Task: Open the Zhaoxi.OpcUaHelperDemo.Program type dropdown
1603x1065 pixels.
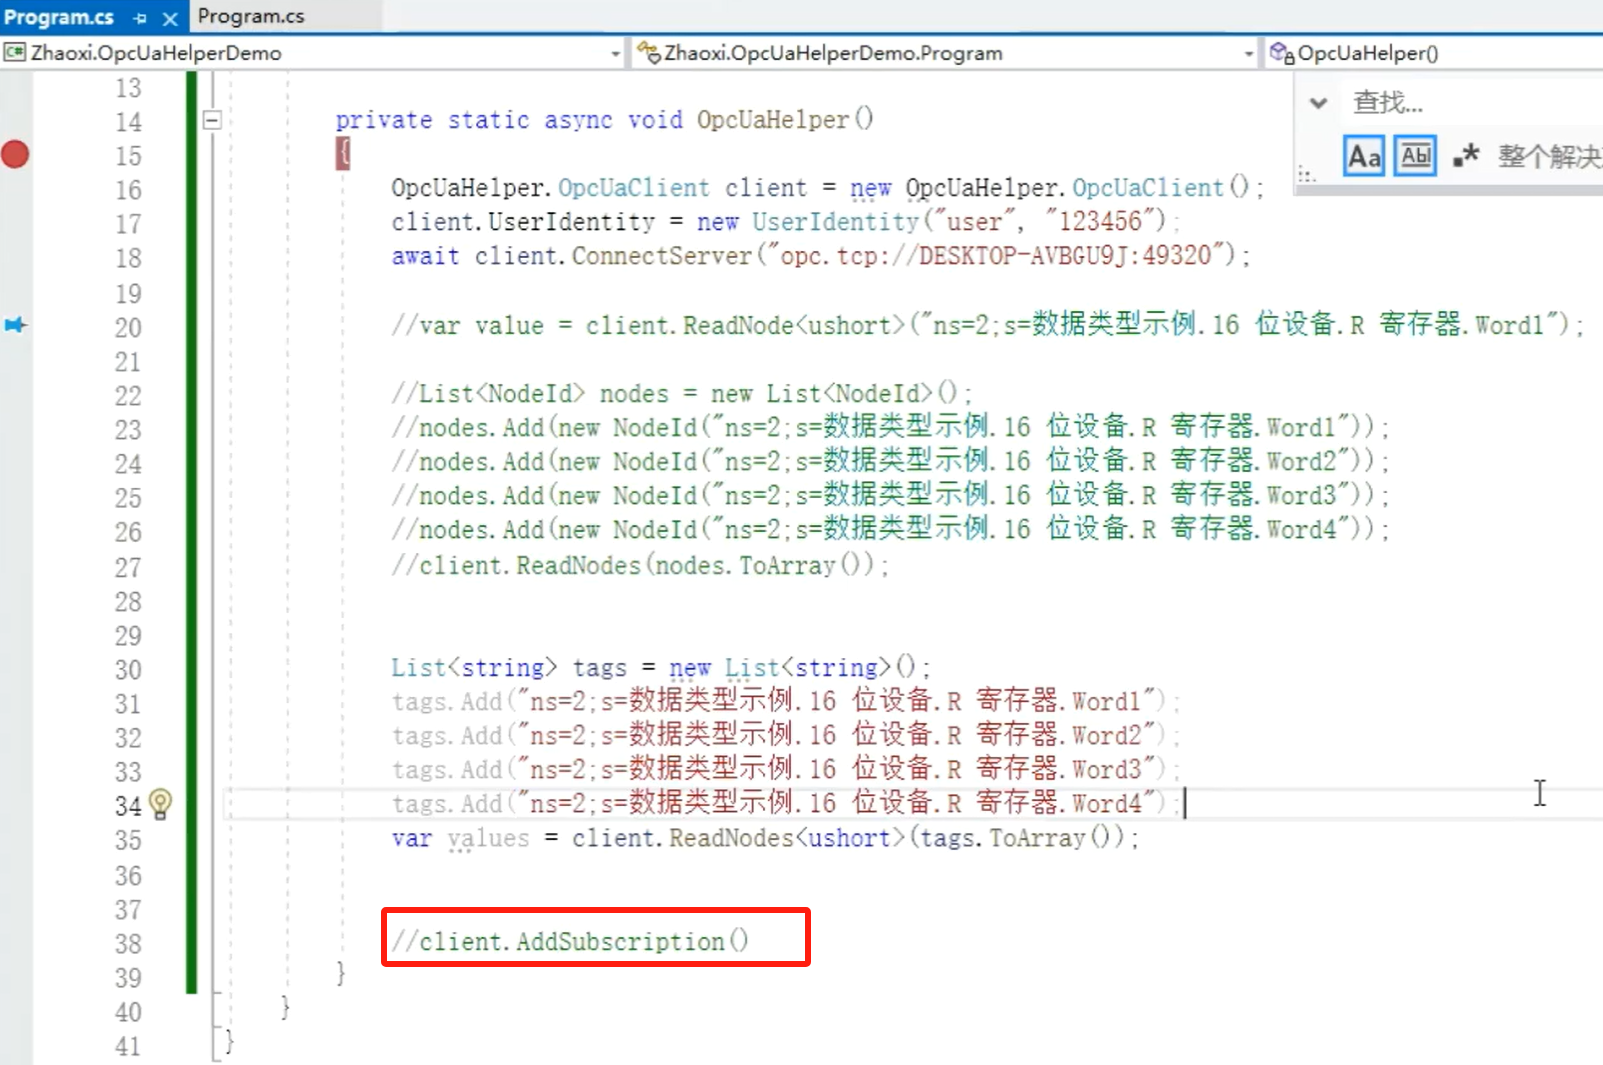Action: click(x=1248, y=54)
